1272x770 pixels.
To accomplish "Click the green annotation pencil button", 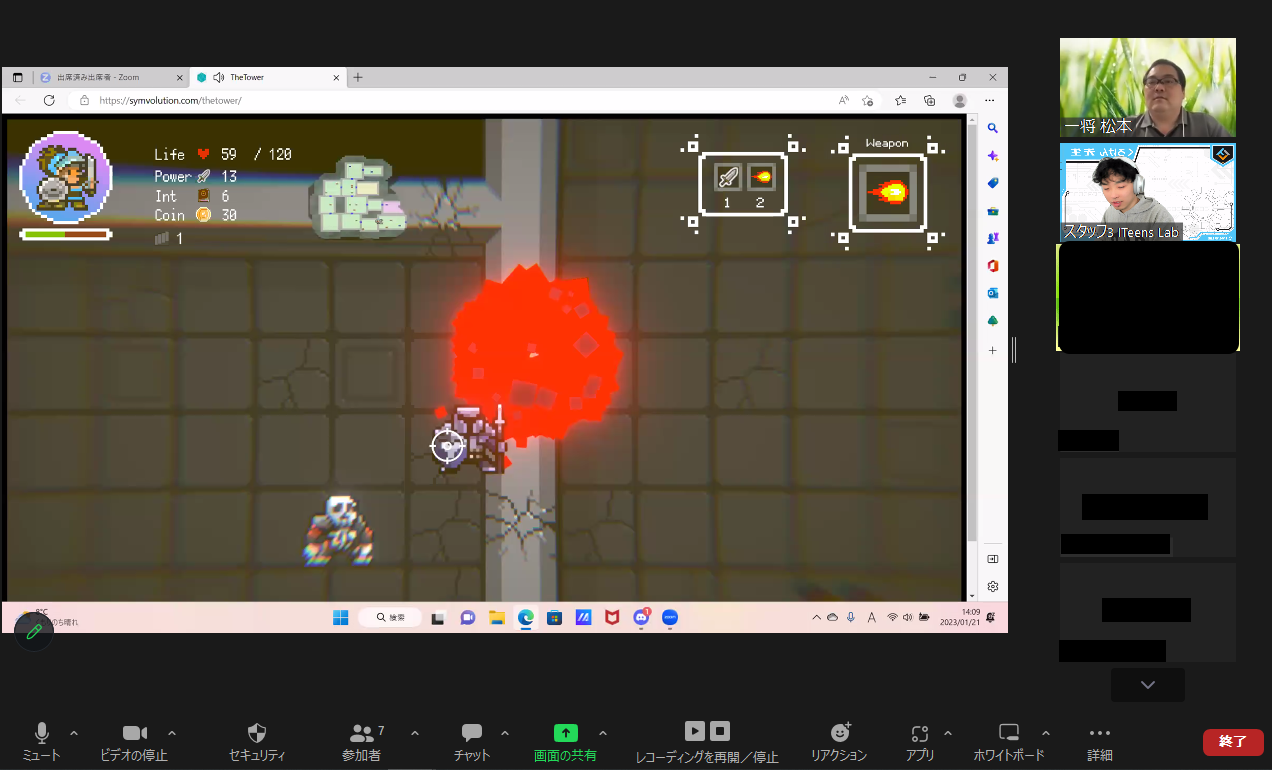I will pyautogui.click(x=34, y=631).
